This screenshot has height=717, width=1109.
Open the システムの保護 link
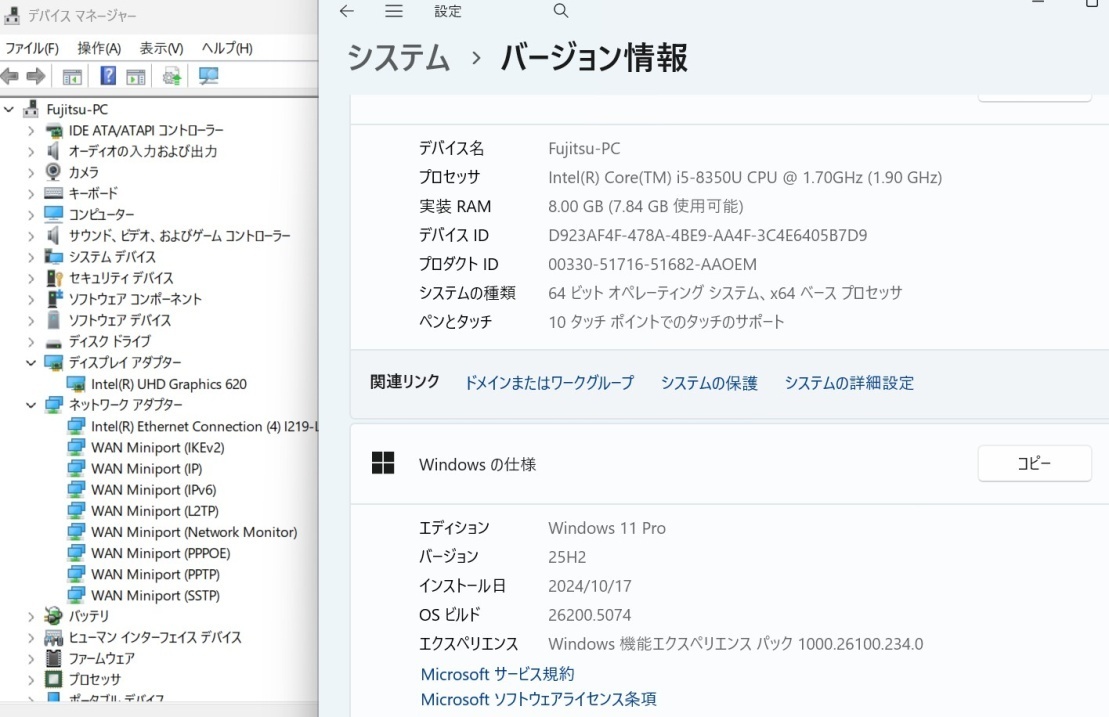(708, 382)
